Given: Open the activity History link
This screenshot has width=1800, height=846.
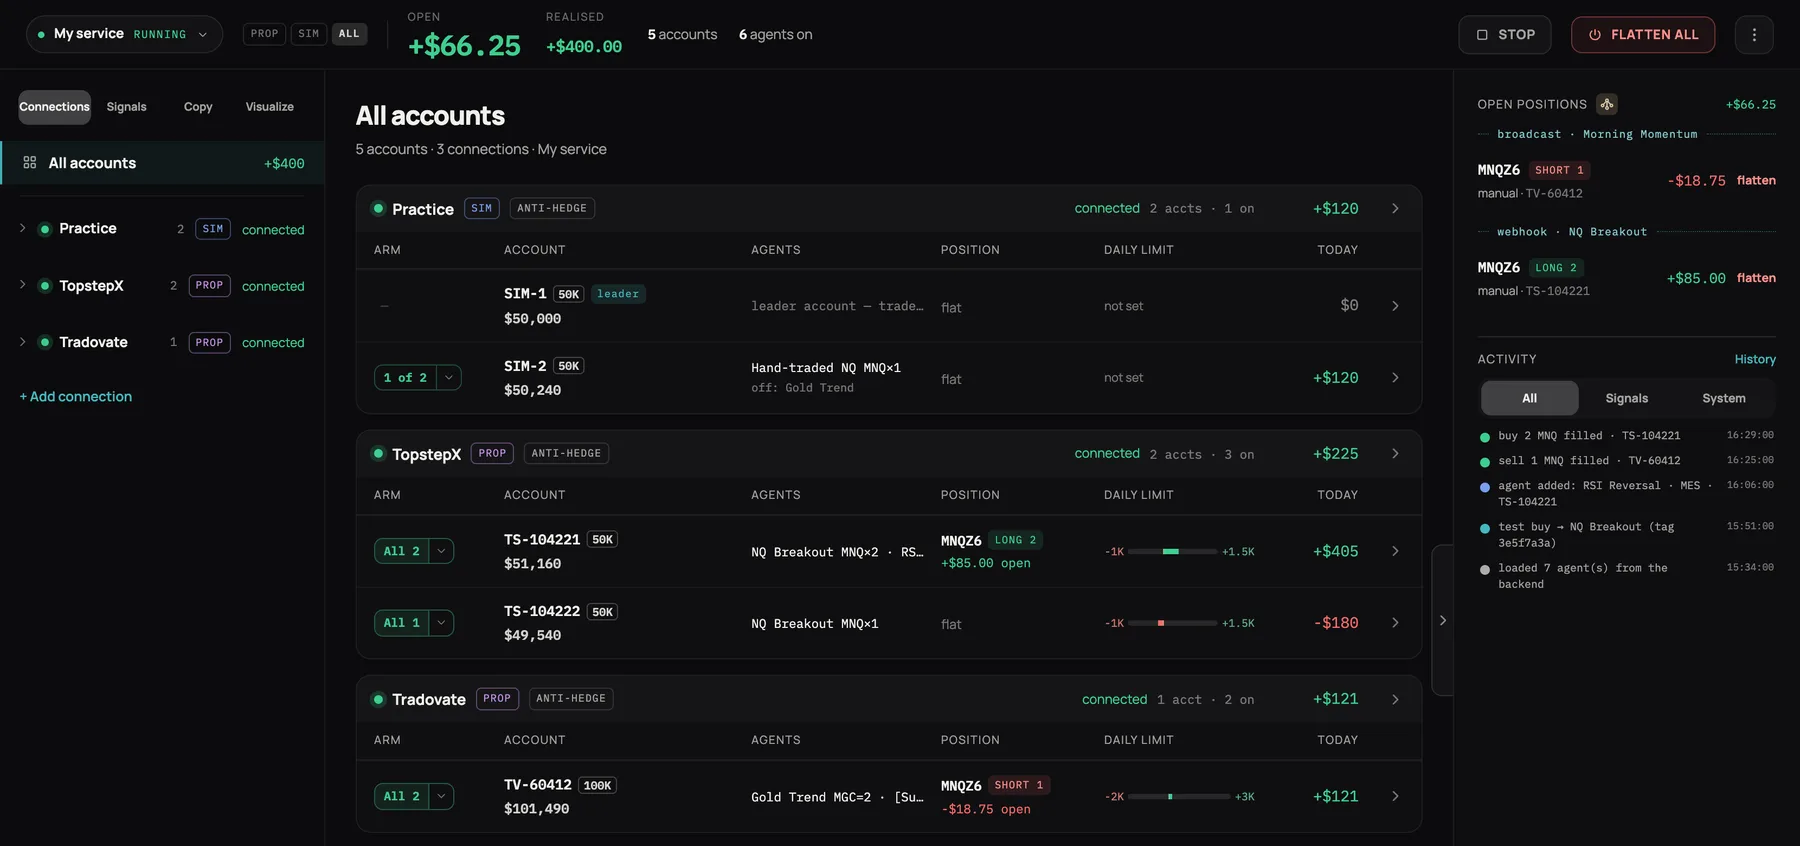Looking at the screenshot, I should pyautogui.click(x=1755, y=359).
